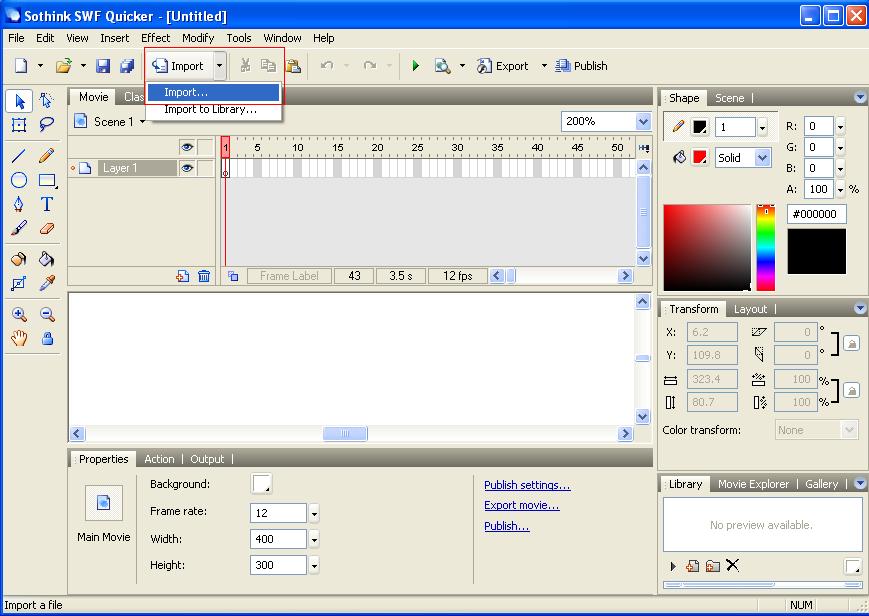Select the Subselection reshape tool
Image resolution: width=869 pixels, height=616 pixels.
(47, 101)
